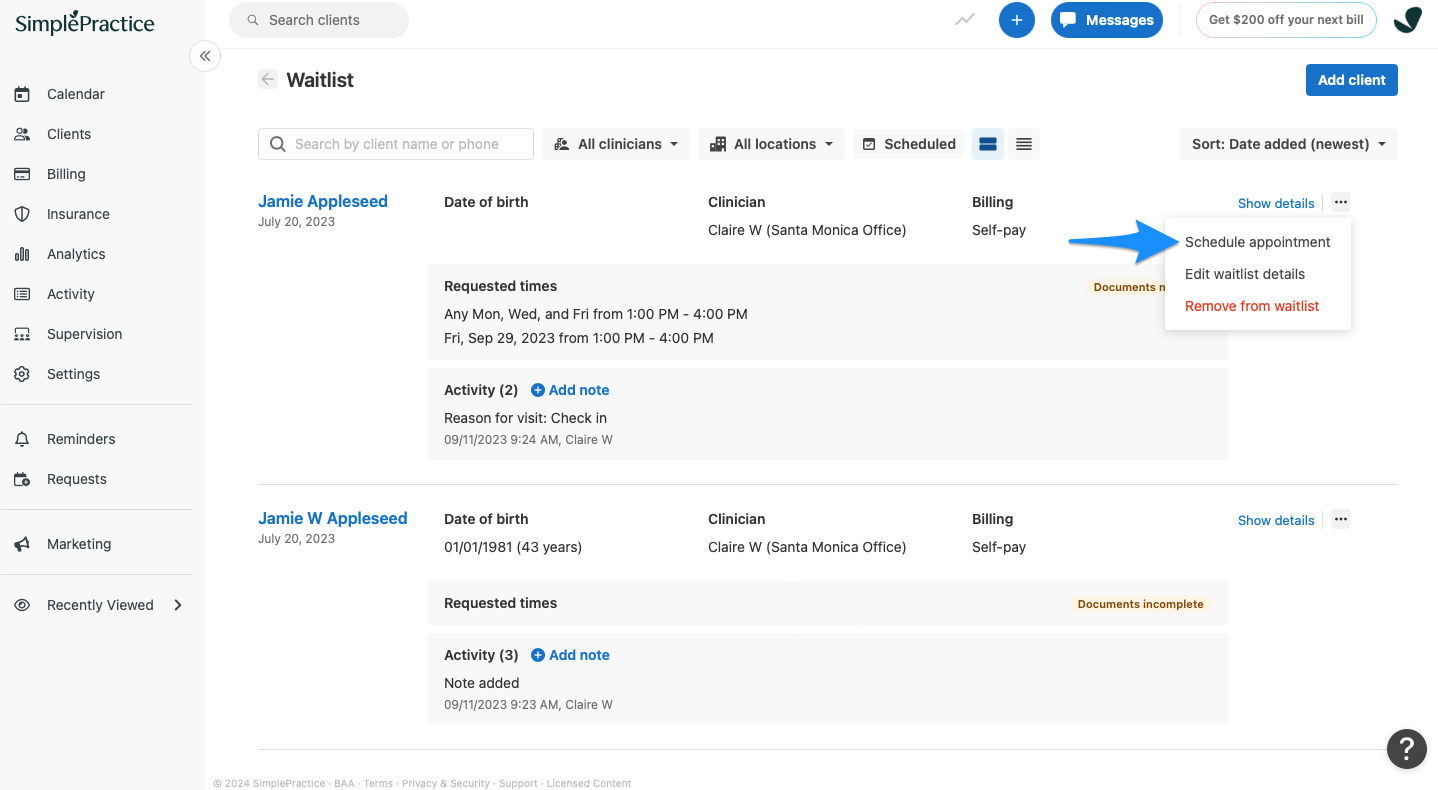Click the Activity list icon
Screen dimensions: 1438x790
pos(22,294)
